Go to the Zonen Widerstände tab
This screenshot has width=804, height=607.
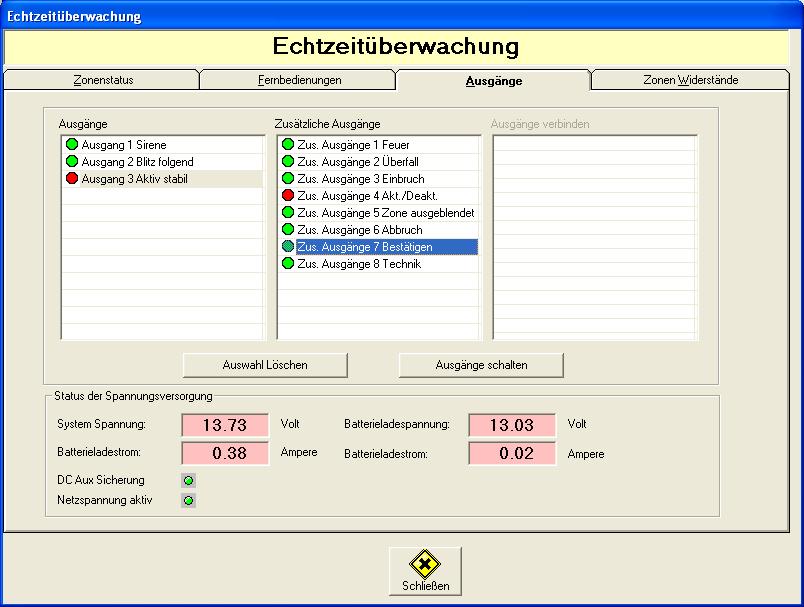tap(690, 80)
